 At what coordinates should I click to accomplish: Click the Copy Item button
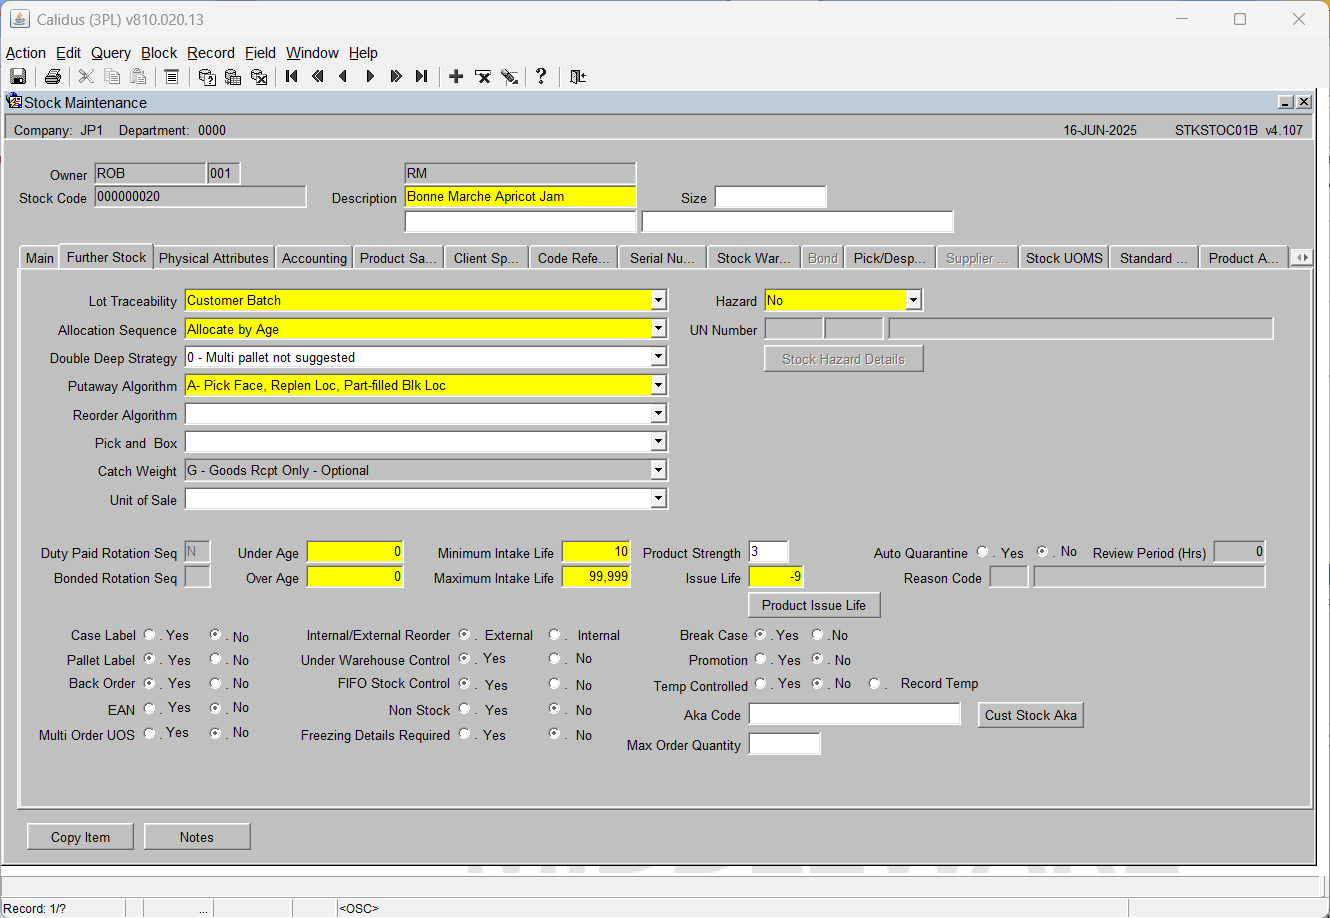coord(81,837)
